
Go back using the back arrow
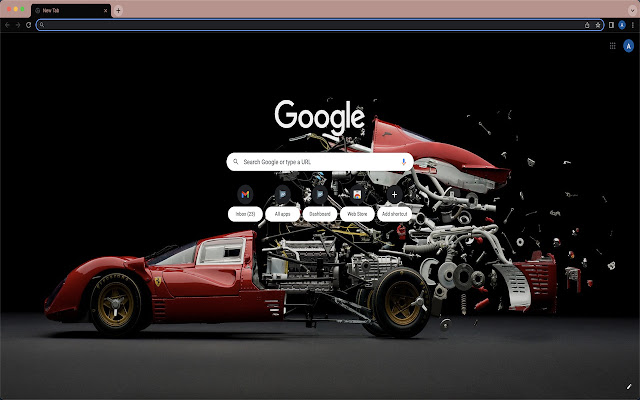(x=7, y=25)
